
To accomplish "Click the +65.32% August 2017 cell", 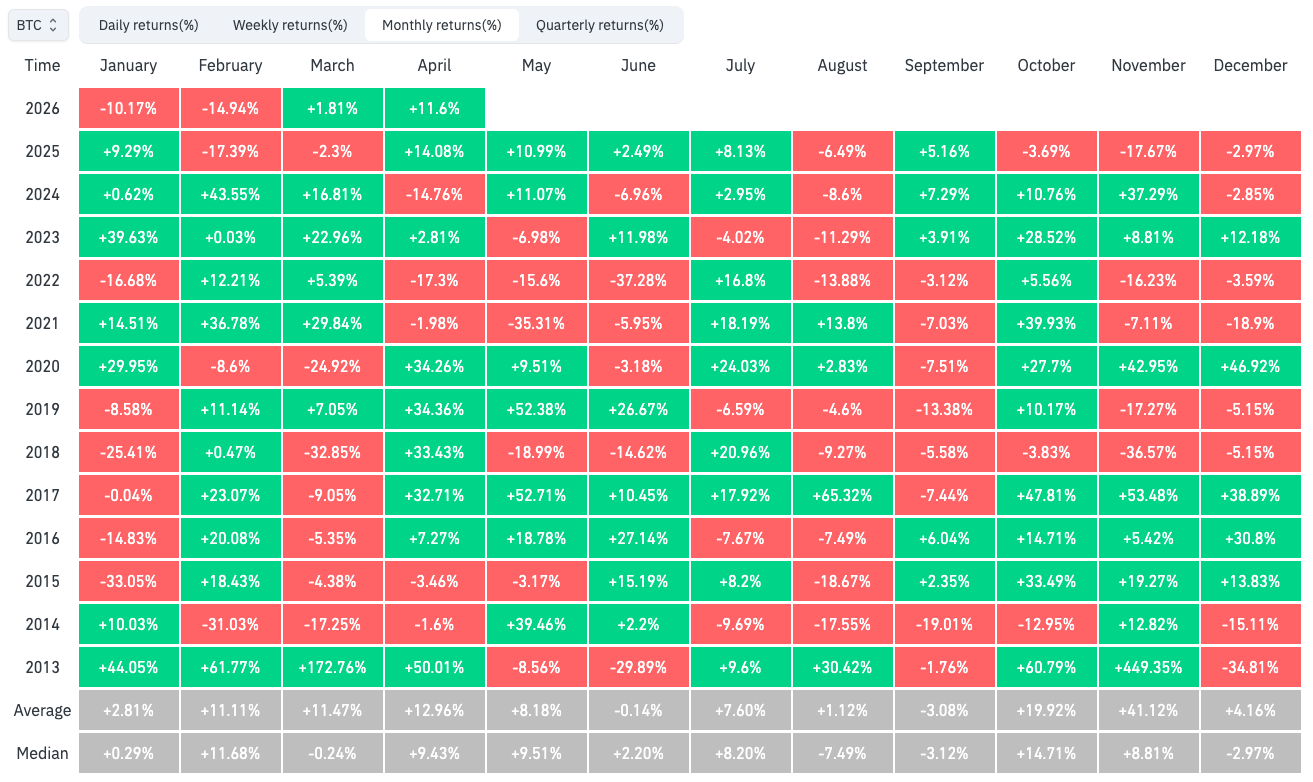I will click(x=842, y=495).
